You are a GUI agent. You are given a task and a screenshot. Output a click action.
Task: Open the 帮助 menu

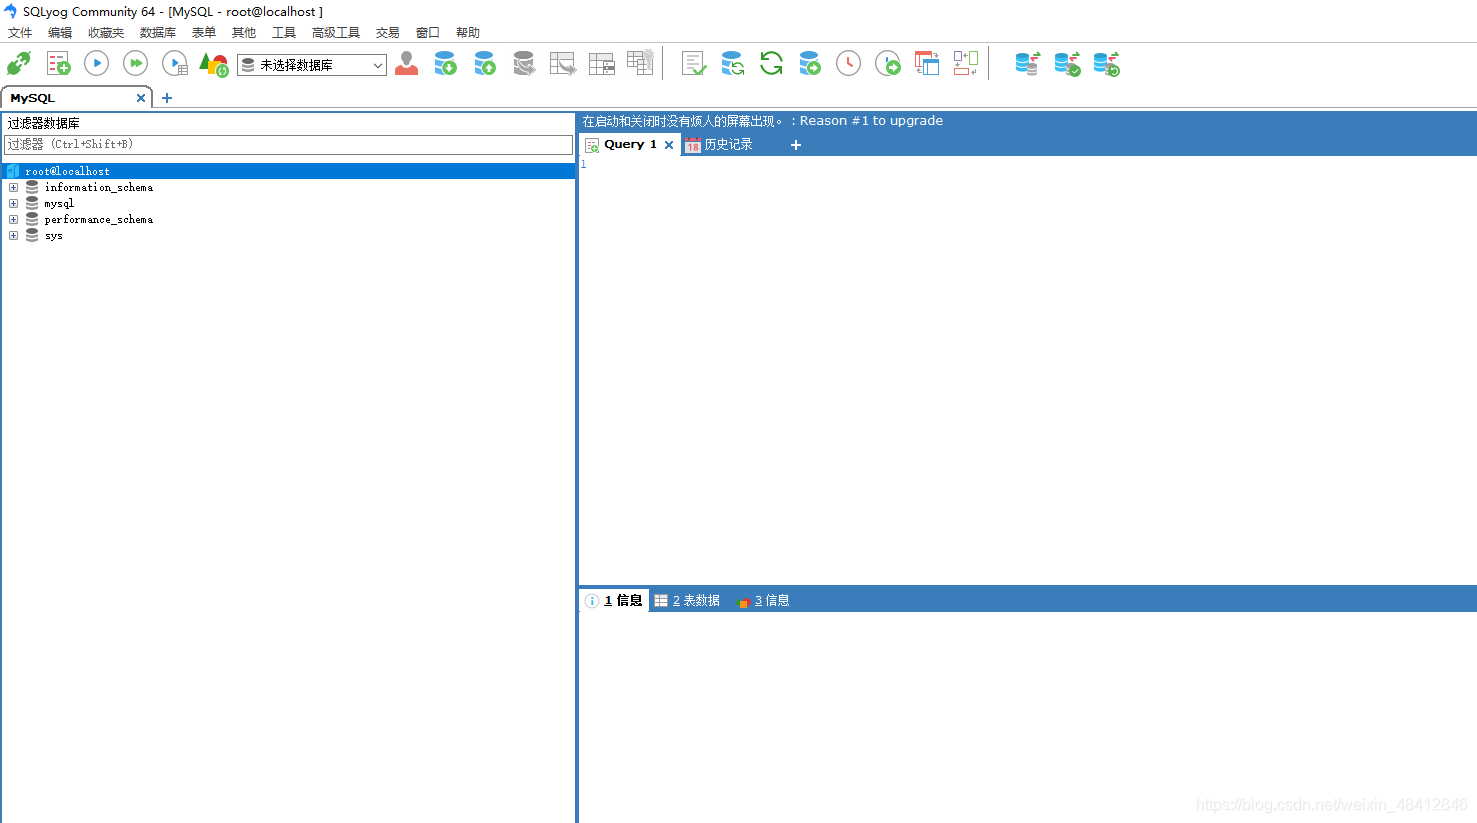[x=468, y=33]
